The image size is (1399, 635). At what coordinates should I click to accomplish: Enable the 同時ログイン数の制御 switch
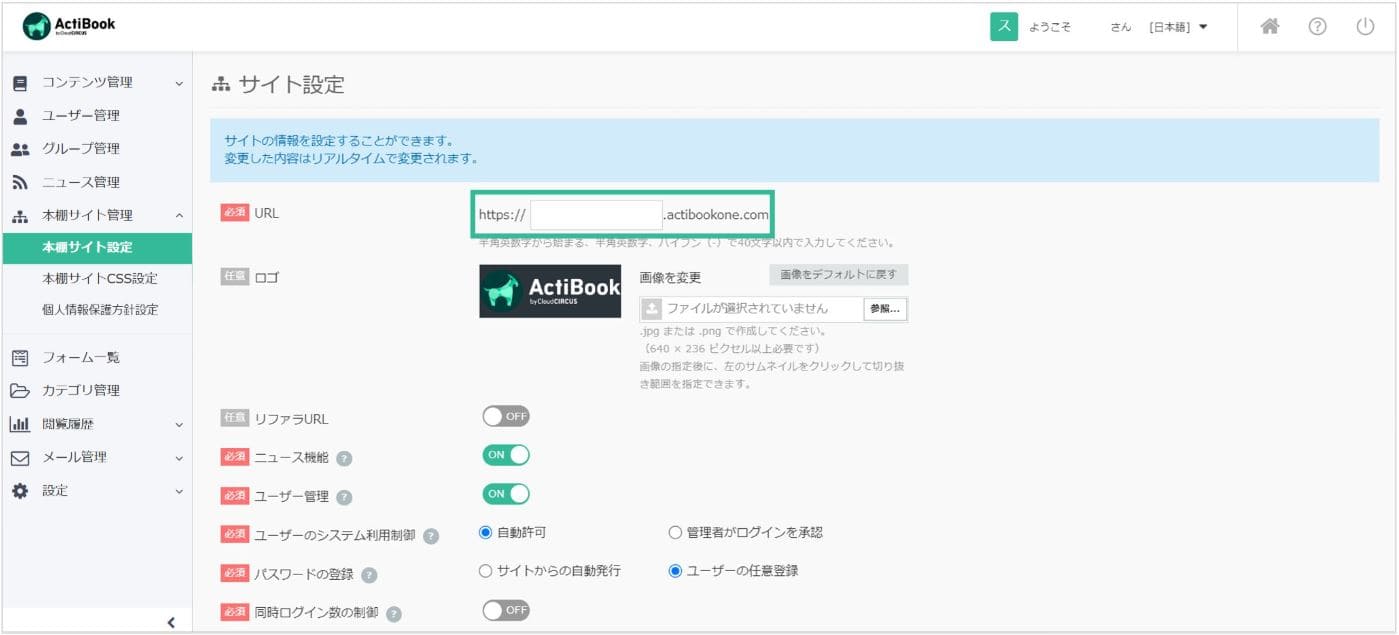(506, 610)
